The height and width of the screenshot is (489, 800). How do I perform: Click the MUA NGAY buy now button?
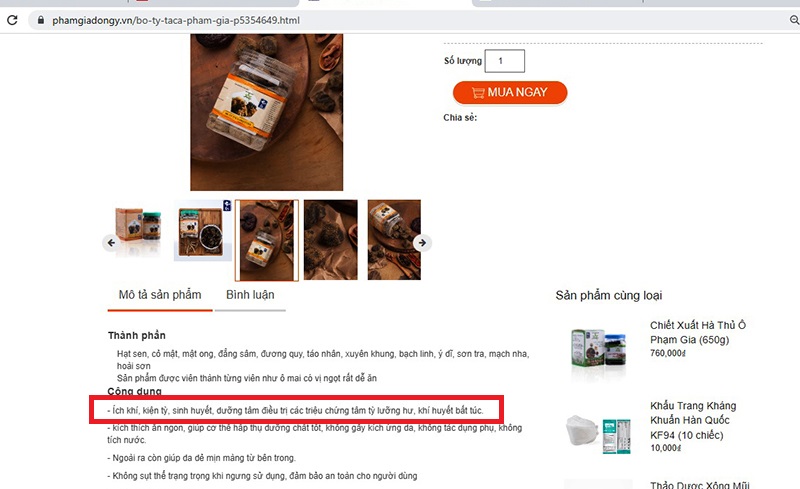point(510,92)
